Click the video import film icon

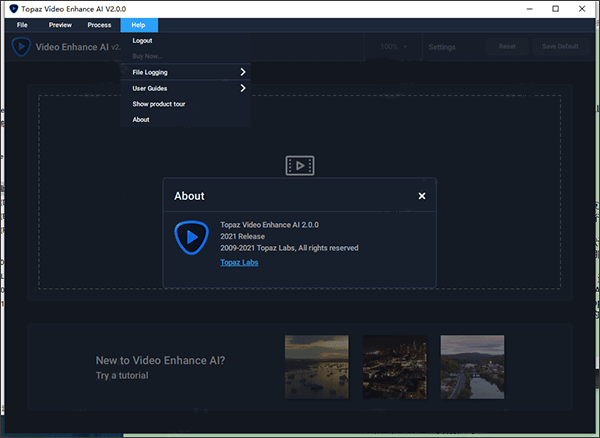pos(300,166)
